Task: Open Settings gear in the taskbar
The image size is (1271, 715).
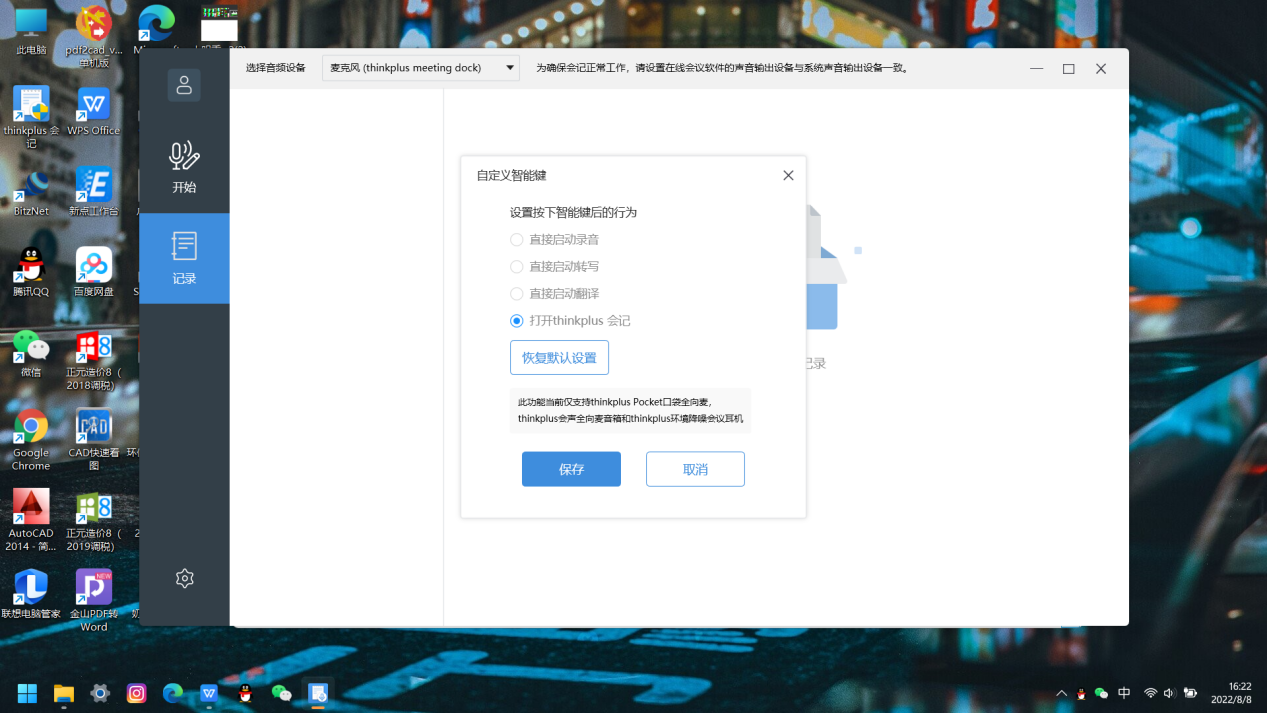Action: (x=100, y=695)
